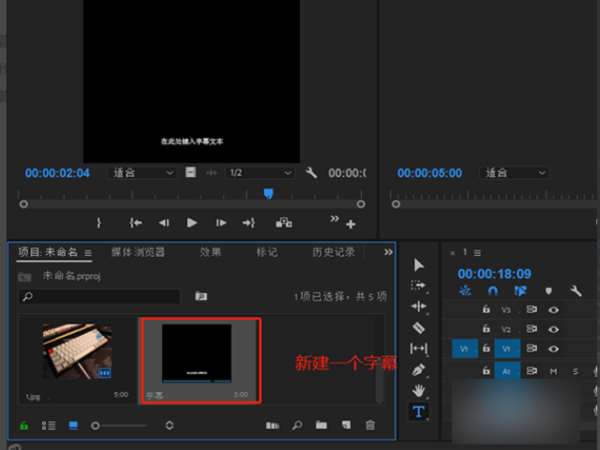Click the New Item button
Screen dimensions: 600x450
coord(346,425)
